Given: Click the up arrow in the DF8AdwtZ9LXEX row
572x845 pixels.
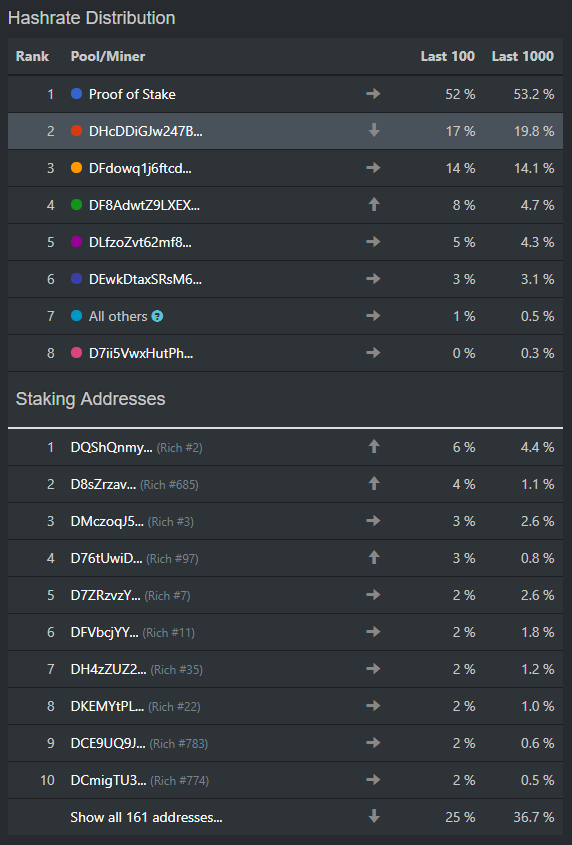Looking at the screenshot, I should tap(374, 205).
